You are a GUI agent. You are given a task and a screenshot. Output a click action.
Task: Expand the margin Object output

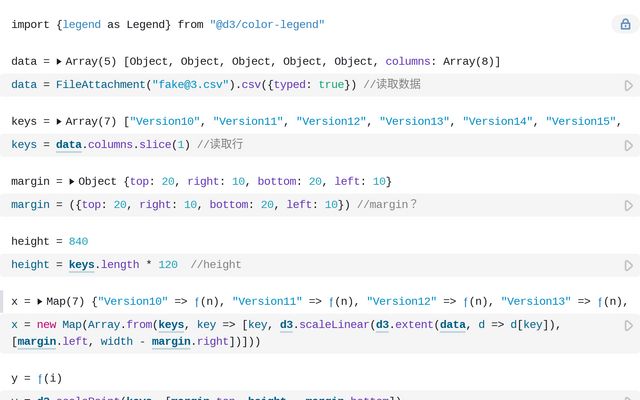coord(71,182)
